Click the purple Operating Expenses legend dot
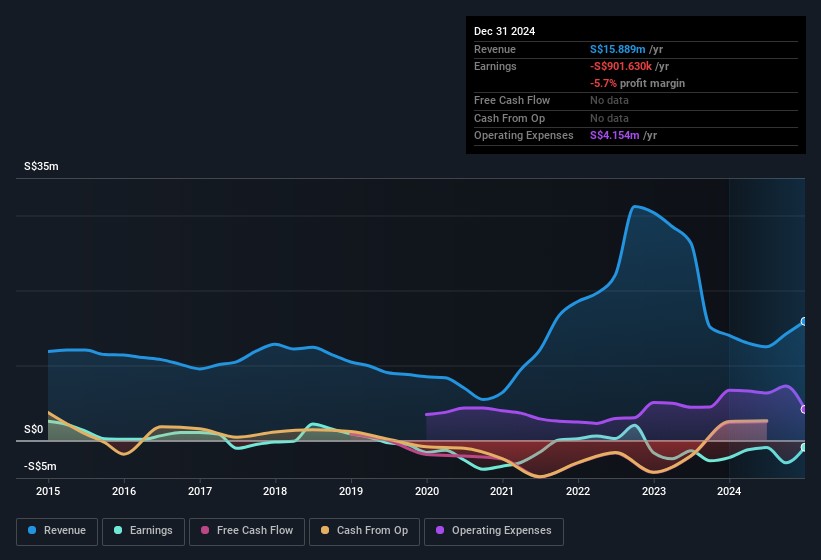This screenshot has height=560, width=821. click(438, 531)
